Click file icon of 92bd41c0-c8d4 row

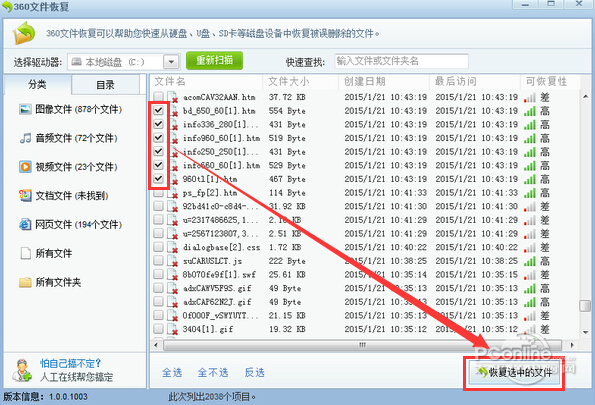173,206
